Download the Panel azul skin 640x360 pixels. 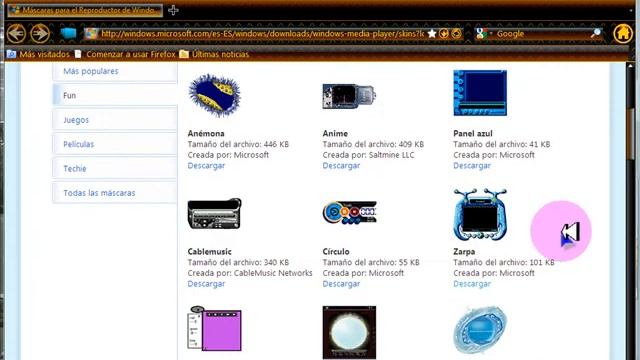coord(472,166)
